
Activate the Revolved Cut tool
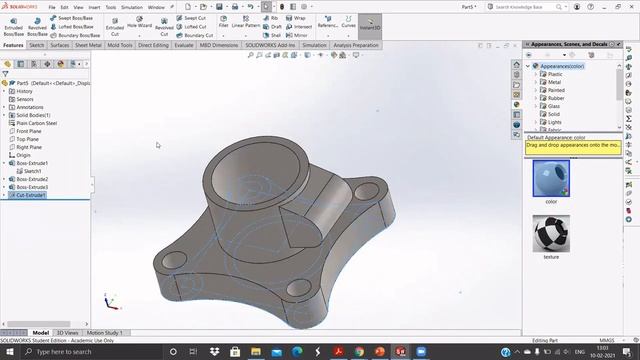point(164,27)
